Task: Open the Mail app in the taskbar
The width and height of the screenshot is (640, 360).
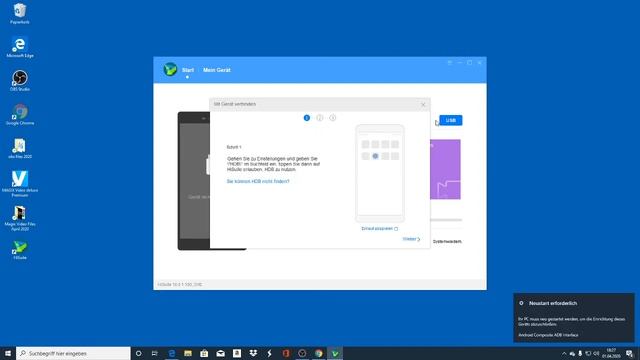Action: click(220, 353)
